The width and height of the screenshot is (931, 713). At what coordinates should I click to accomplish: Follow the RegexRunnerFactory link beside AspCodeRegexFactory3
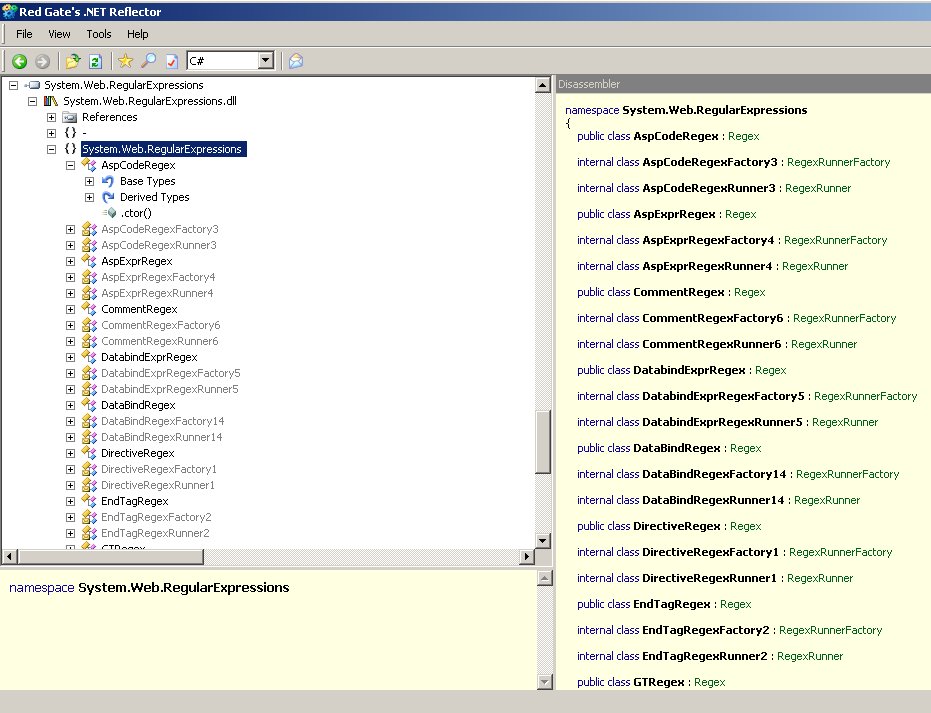pos(838,162)
